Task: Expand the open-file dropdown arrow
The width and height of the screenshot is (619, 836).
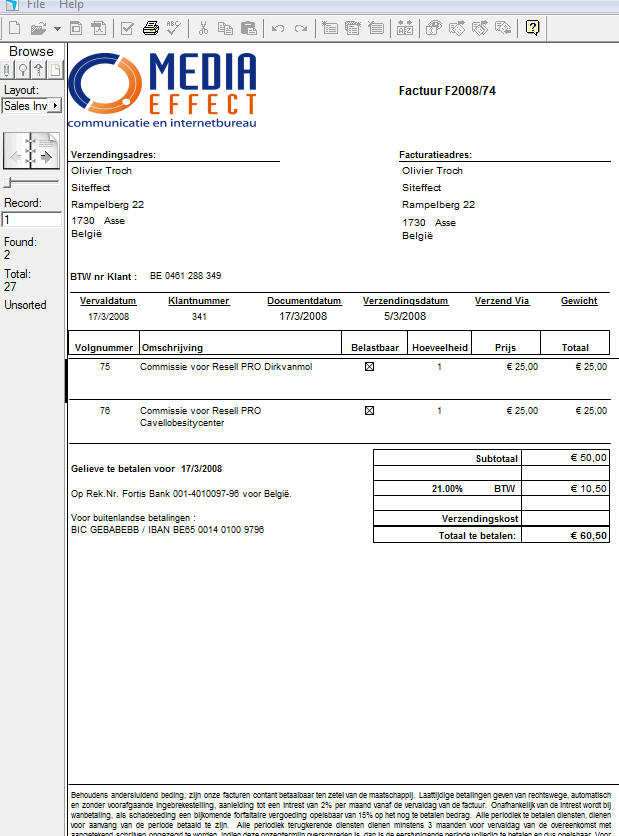Action: [x=57, y=29]
